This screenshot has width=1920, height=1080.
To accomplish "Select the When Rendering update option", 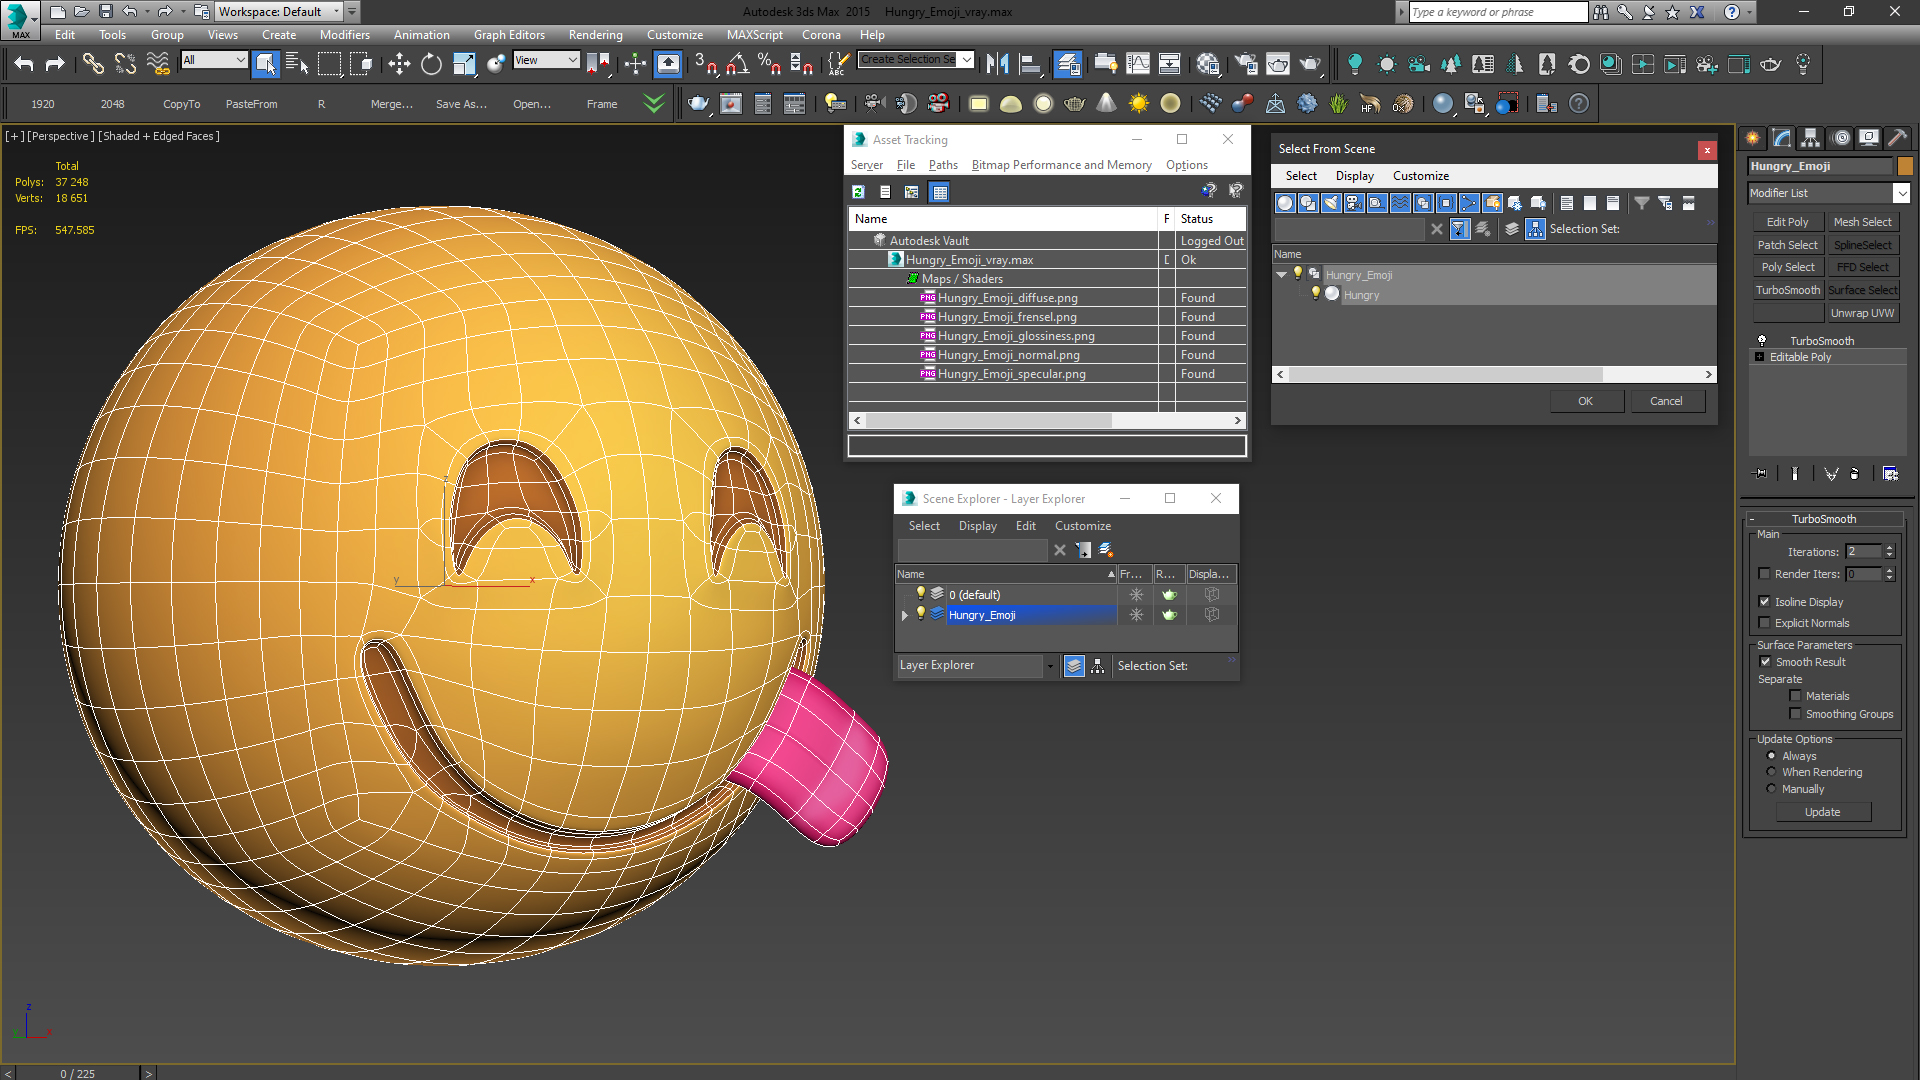I will coord(1771,771).
